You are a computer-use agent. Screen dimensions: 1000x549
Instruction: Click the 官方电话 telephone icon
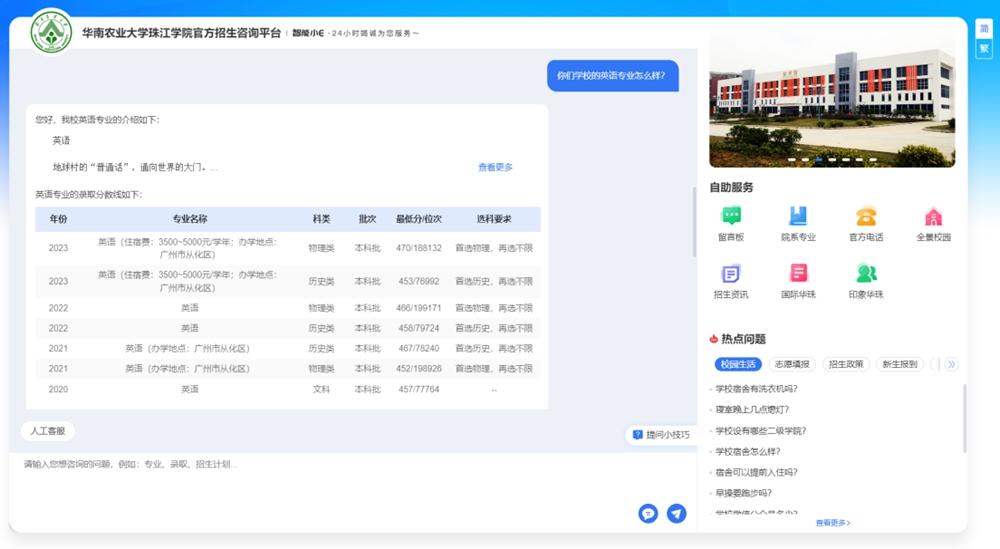click(866, 217)
